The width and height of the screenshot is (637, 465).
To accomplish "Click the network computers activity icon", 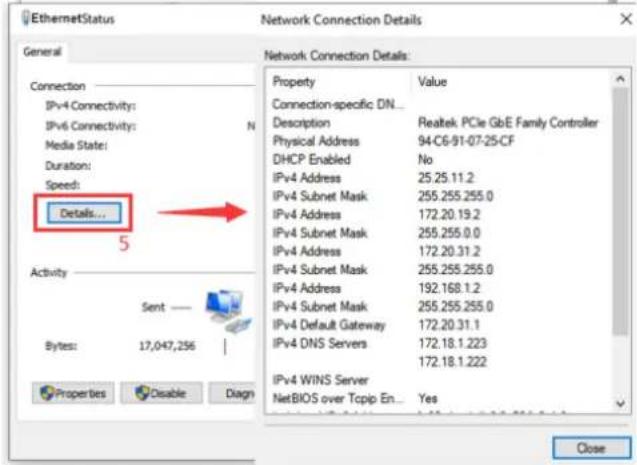I will coord(228,311).
